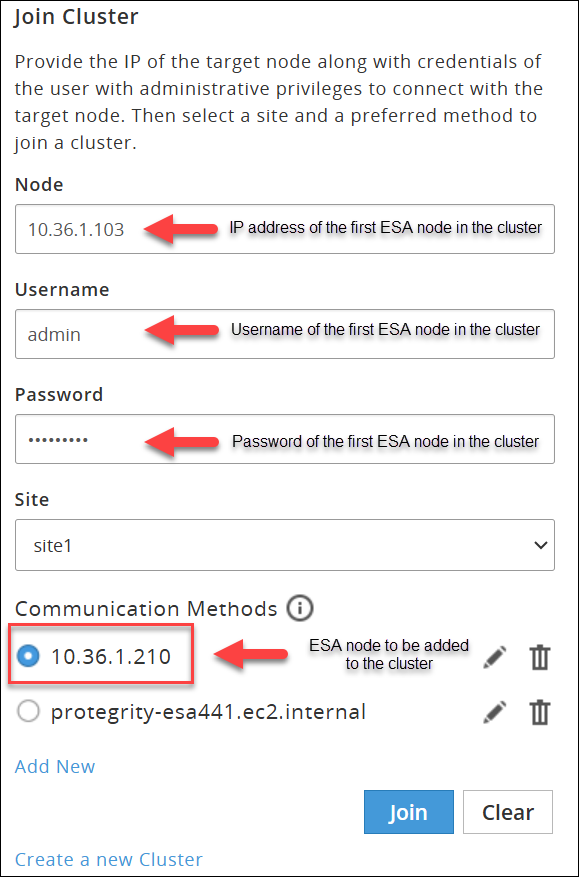
Task: Click the Join button
Action: tap(408, 812)
